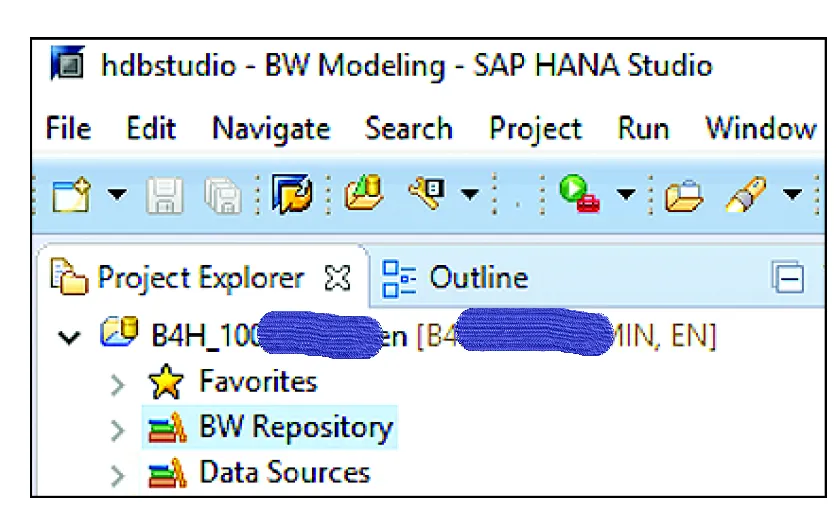839x514 pixels.
Task: Expand the BW Repository node
Action: [x=118, y=430]
